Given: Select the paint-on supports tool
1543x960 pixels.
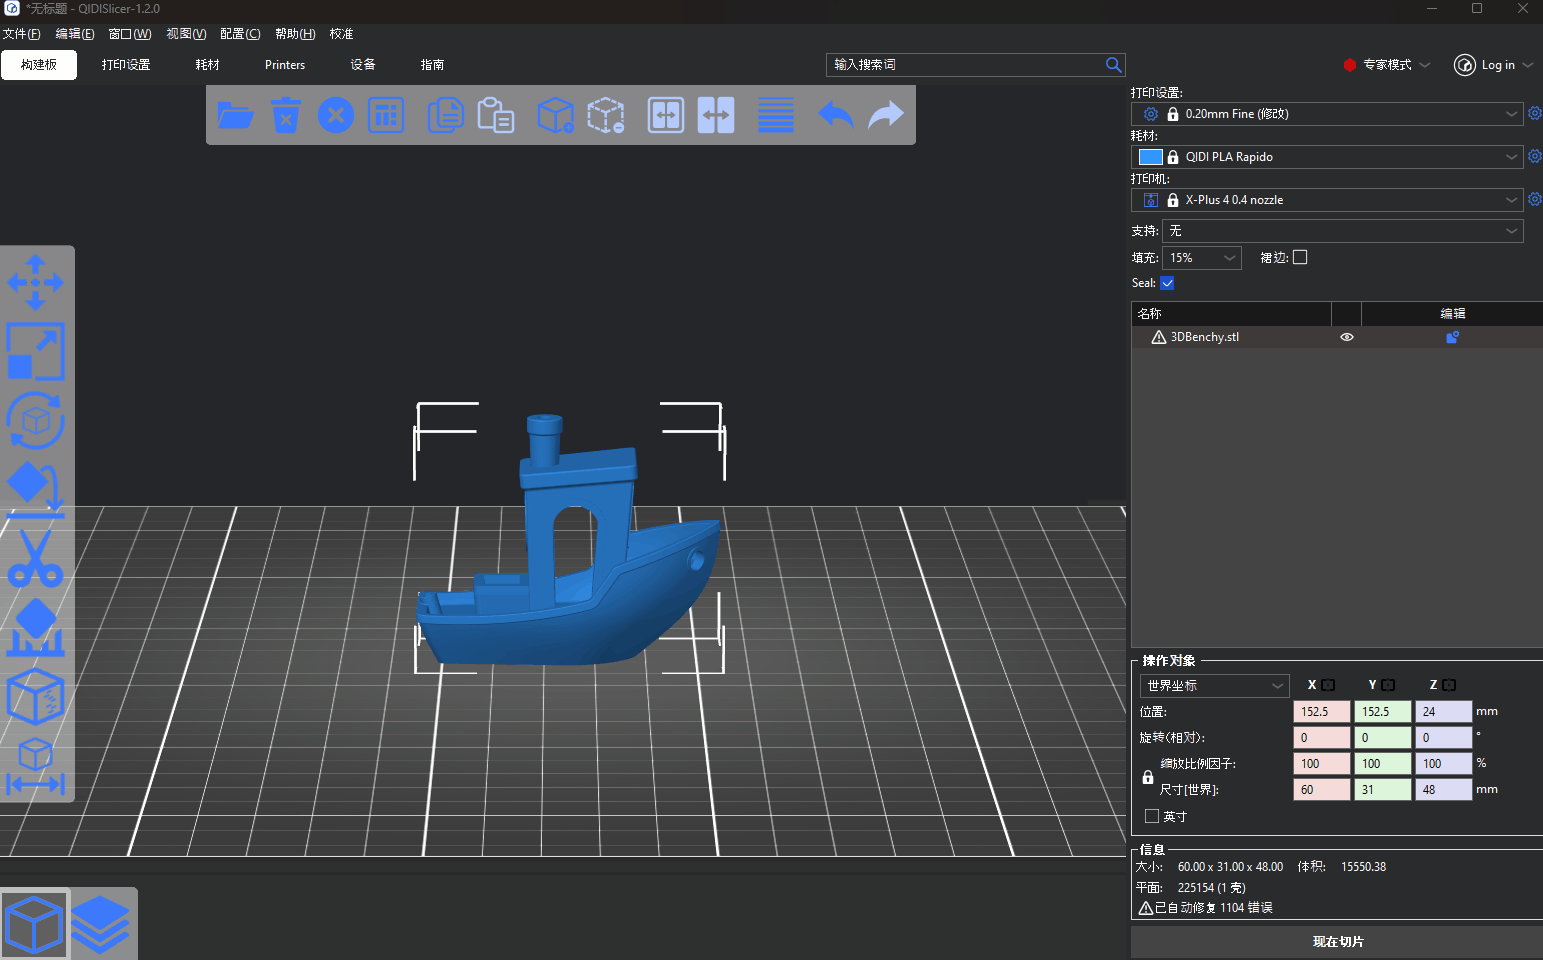Looking at the screenshot, I should (x=36, y=627).
